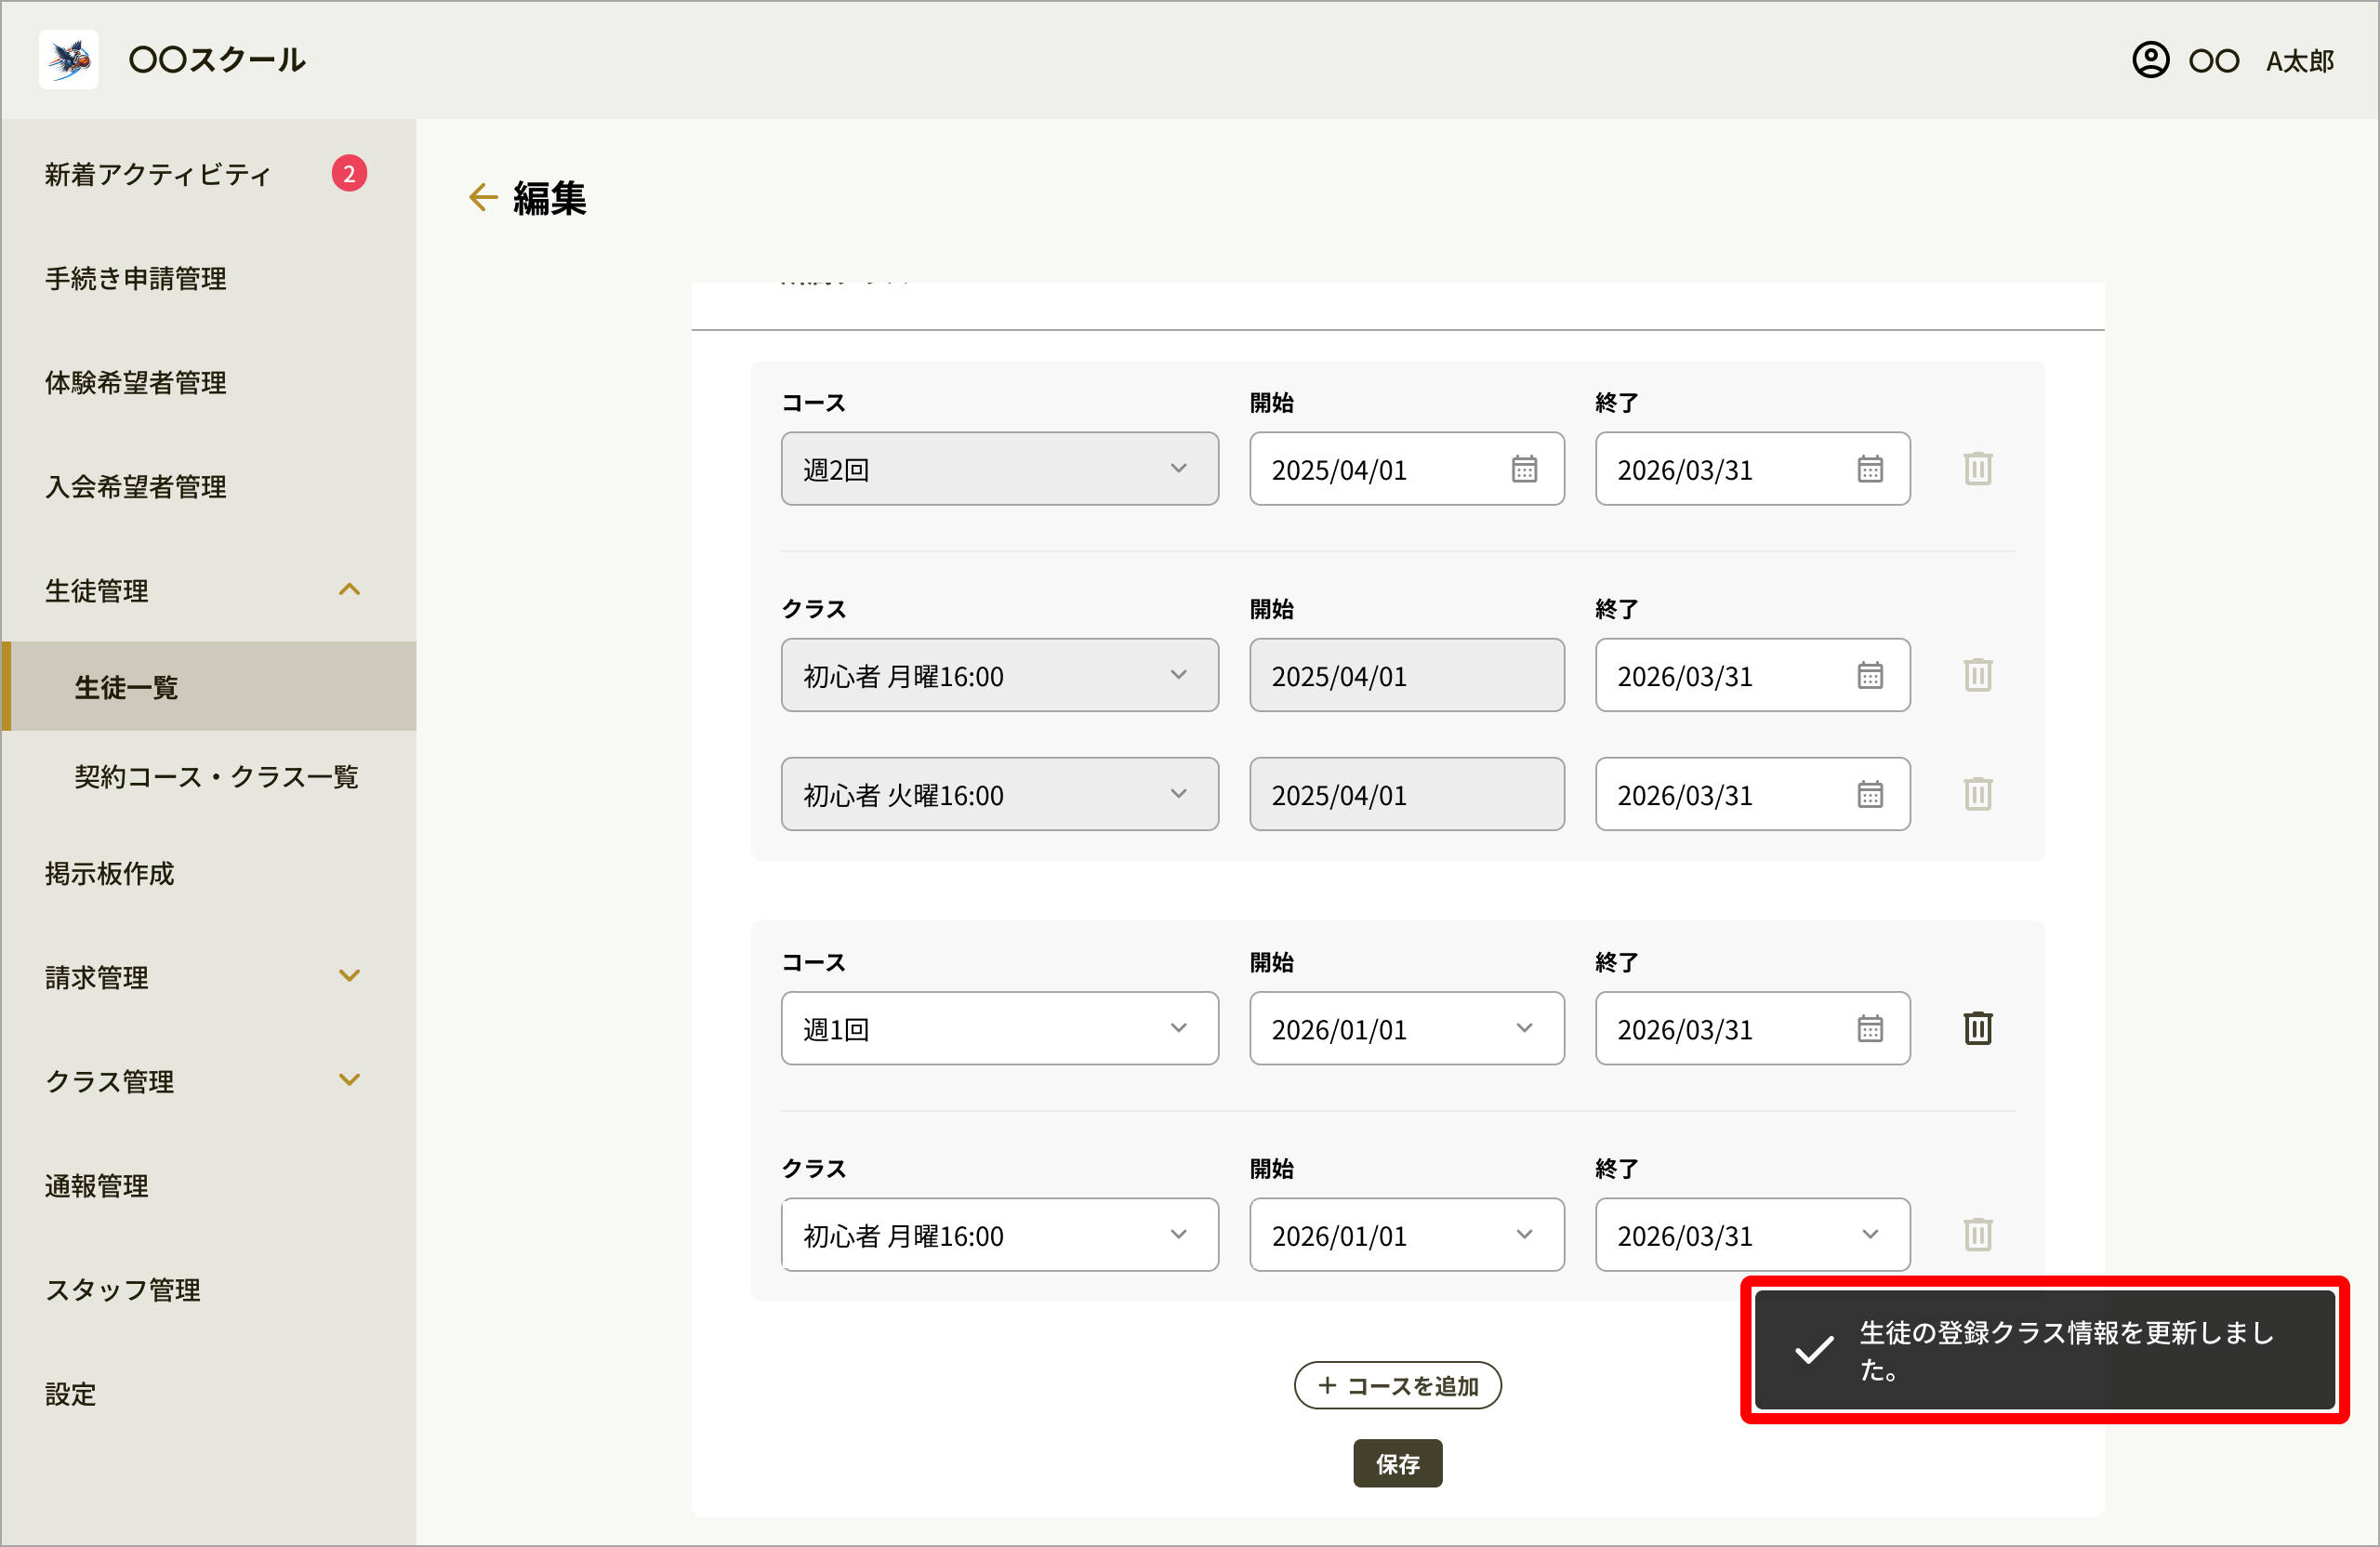Open the last class start date 2026/01/01 dropdown
Viewport: 2380px width, 1547px height.
[1406, 1235]
